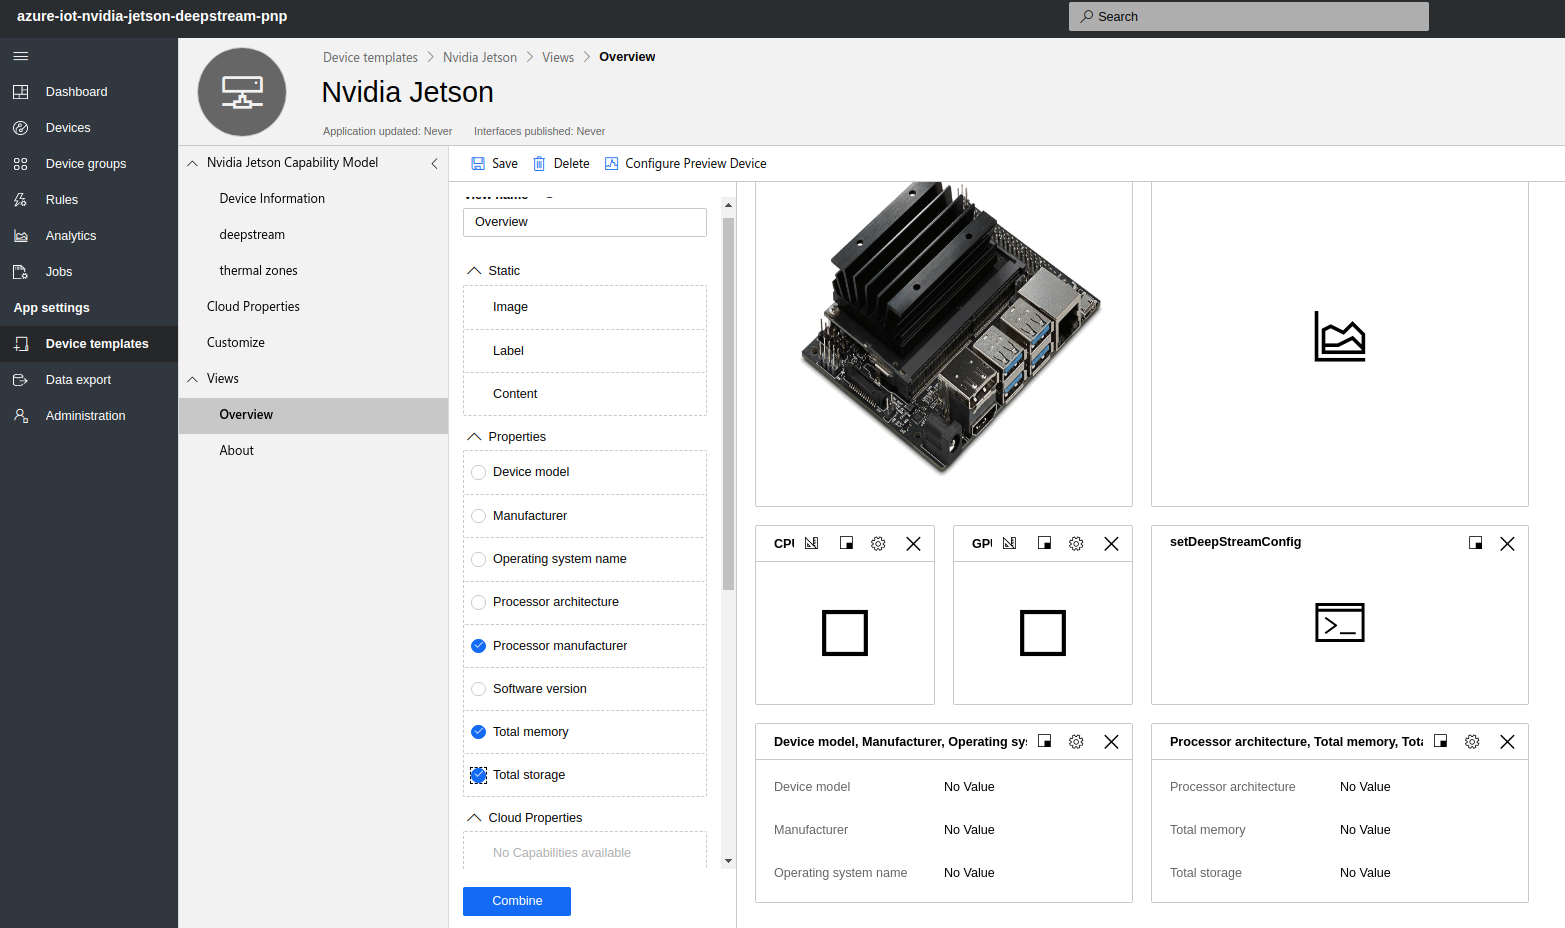The height and width of the screenshot is (928, 1565).
Task: Open settings gear on GPU tile
Action: [1076, 544]
